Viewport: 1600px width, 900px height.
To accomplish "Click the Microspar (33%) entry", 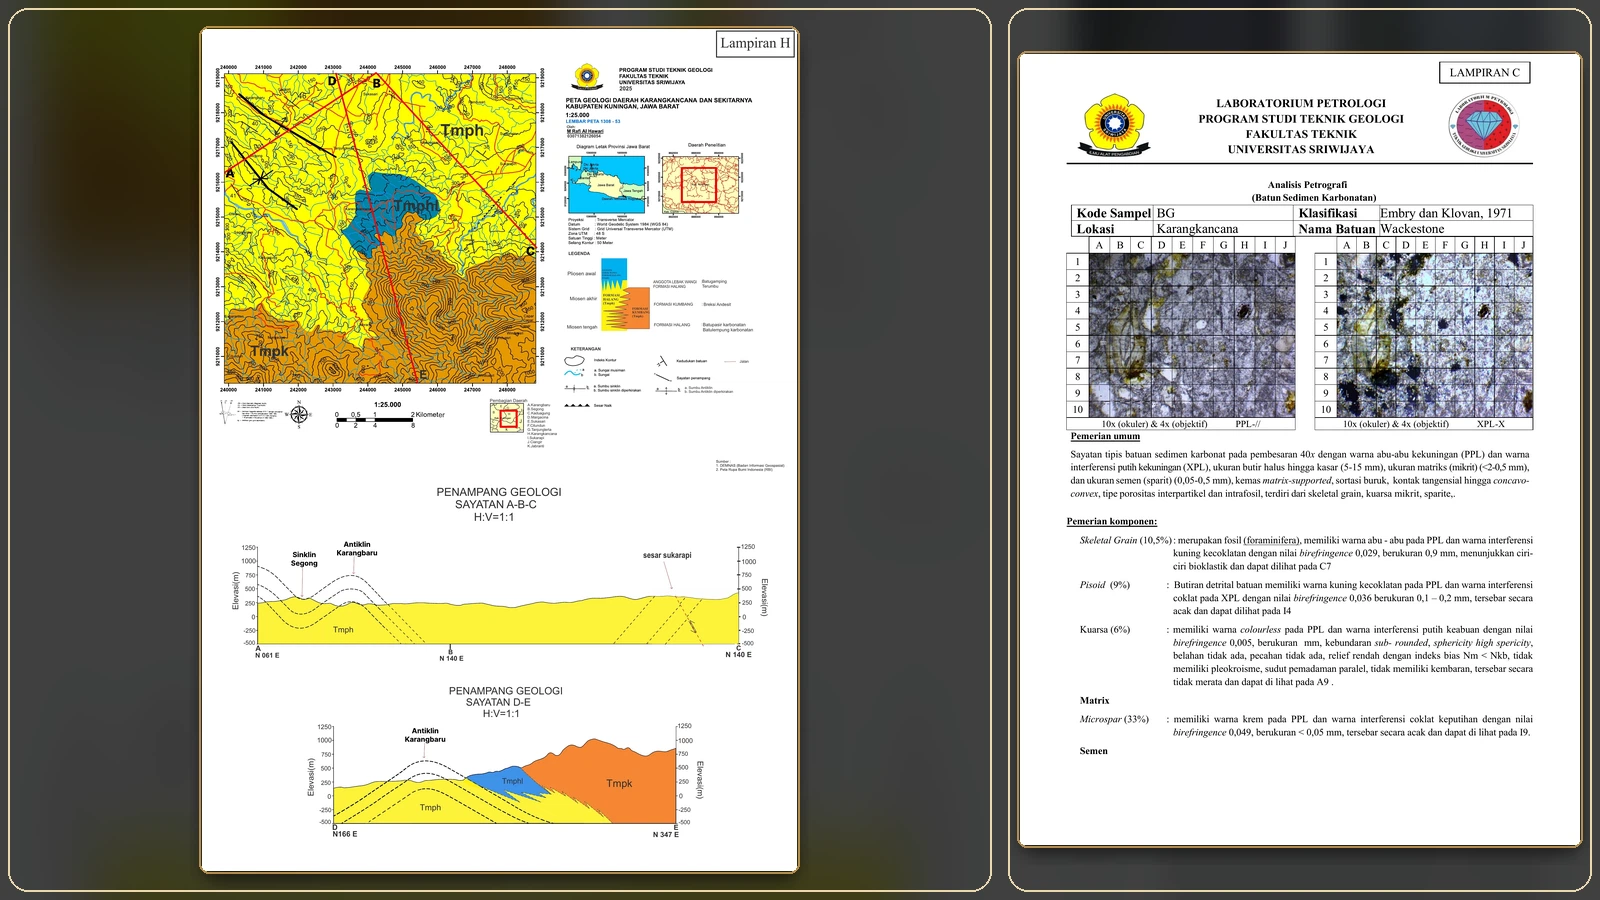I will [x=1114, y=719].
